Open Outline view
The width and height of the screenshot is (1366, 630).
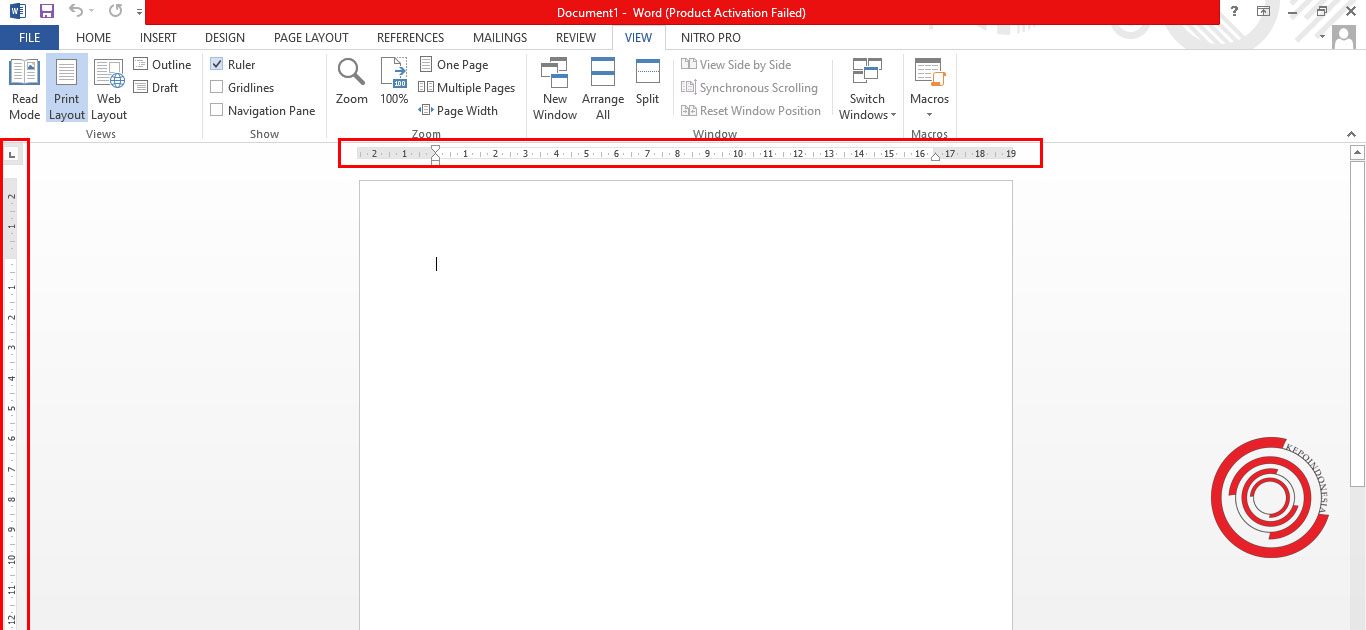[162, 65]
